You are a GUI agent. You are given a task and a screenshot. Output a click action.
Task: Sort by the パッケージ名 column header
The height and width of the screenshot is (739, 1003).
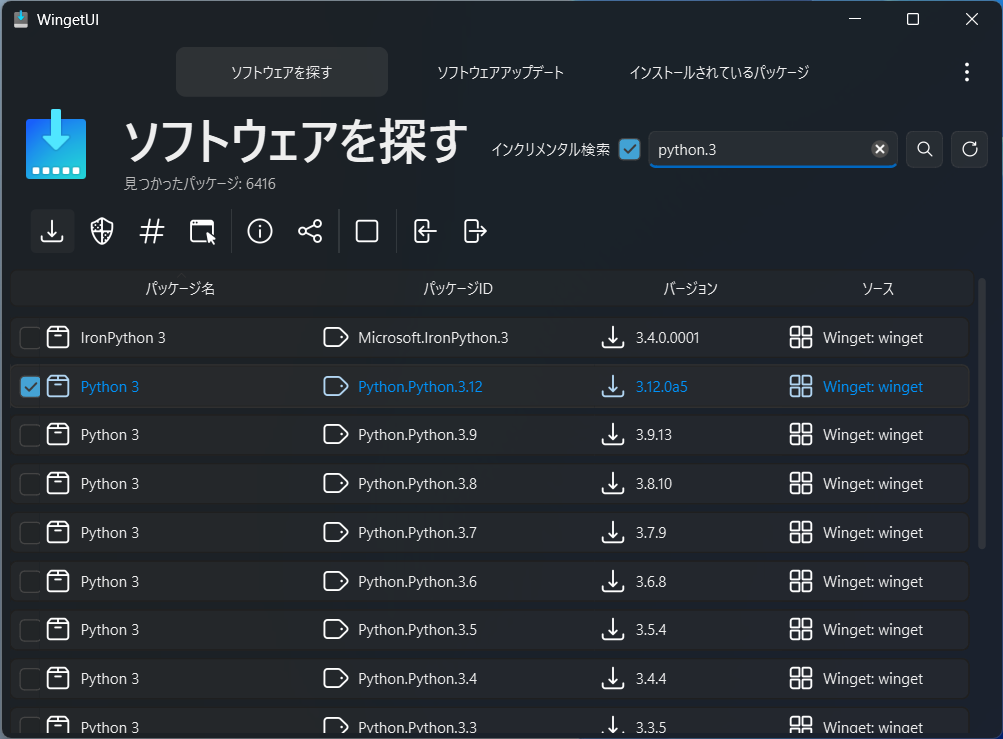tap(180, 288)
